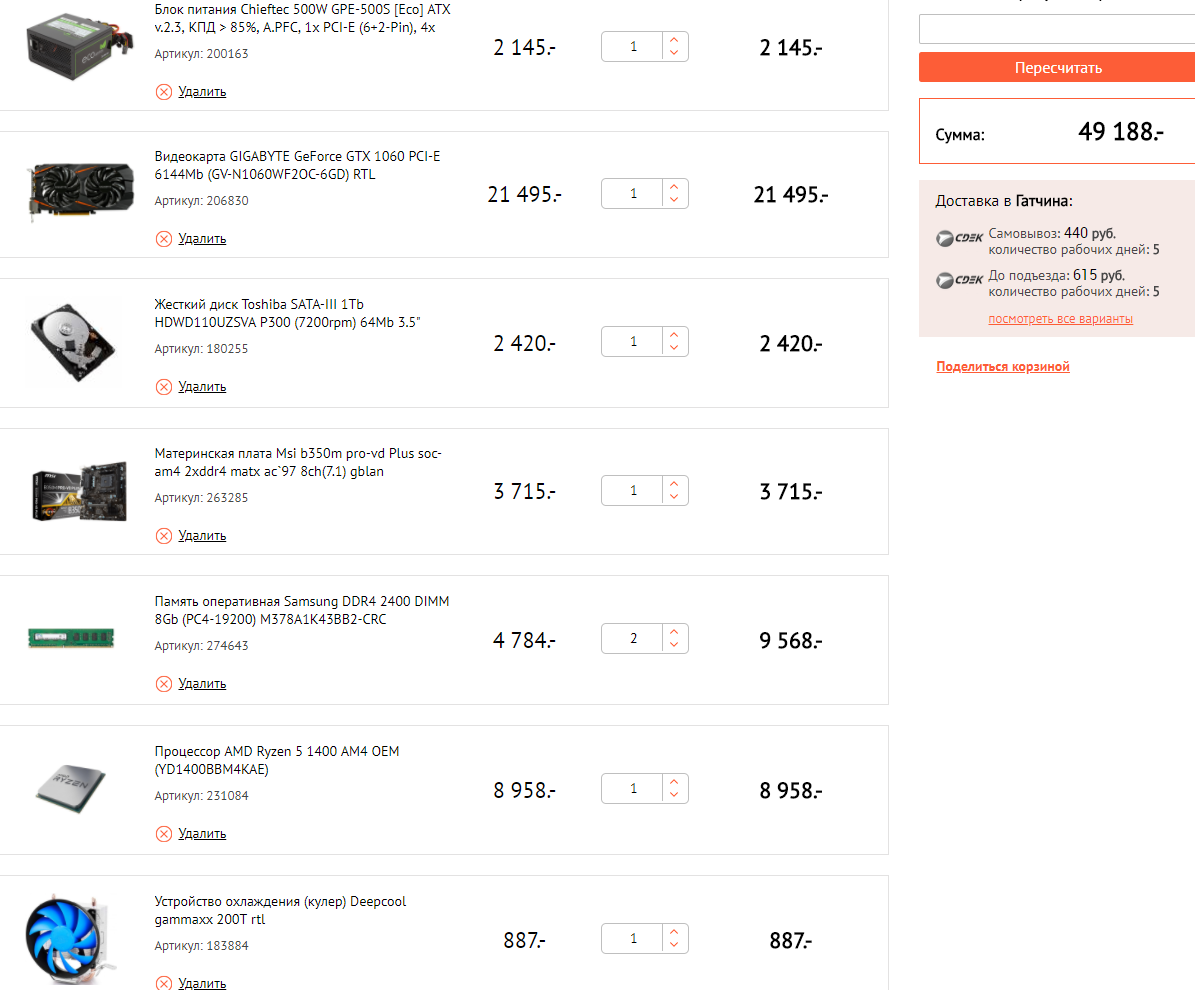Decrease quantity of Toshiba hard drive
1195x990 pixels.
[x=674, y=348]
